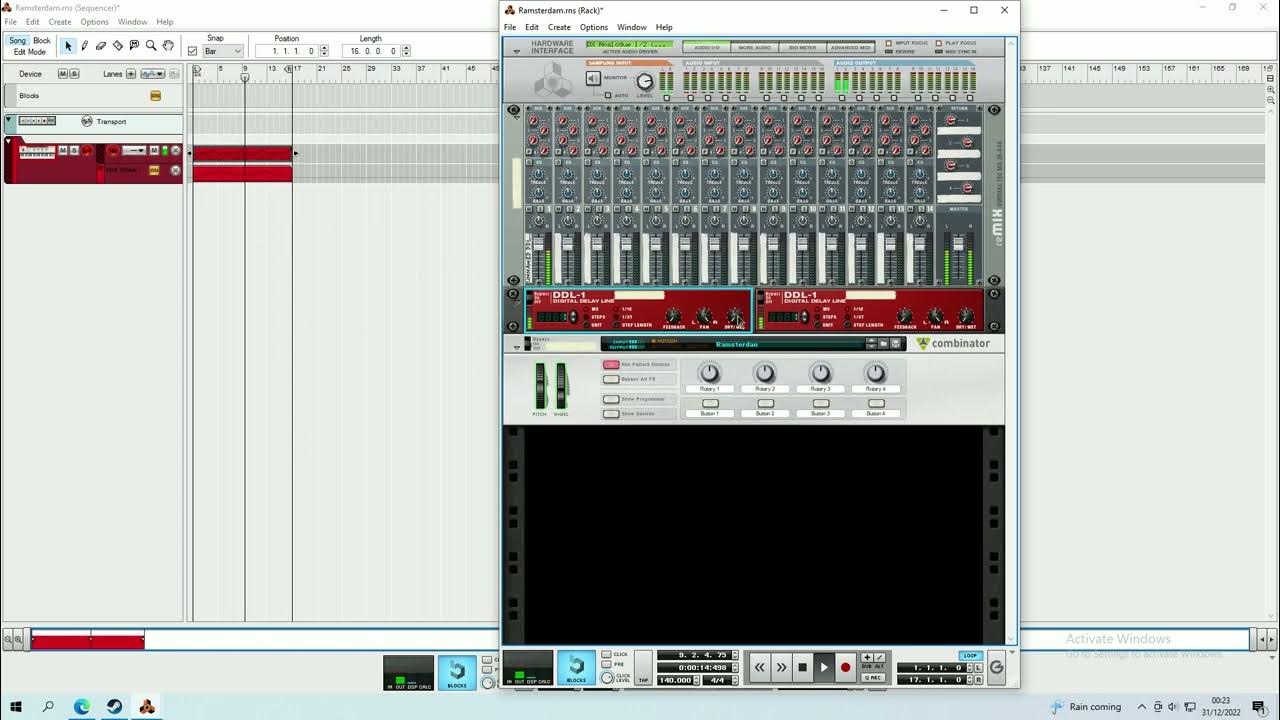Viewport: 1280px width, 720px height.
Task: Click Combinator Button 4
Action: (x=876, y=403)
